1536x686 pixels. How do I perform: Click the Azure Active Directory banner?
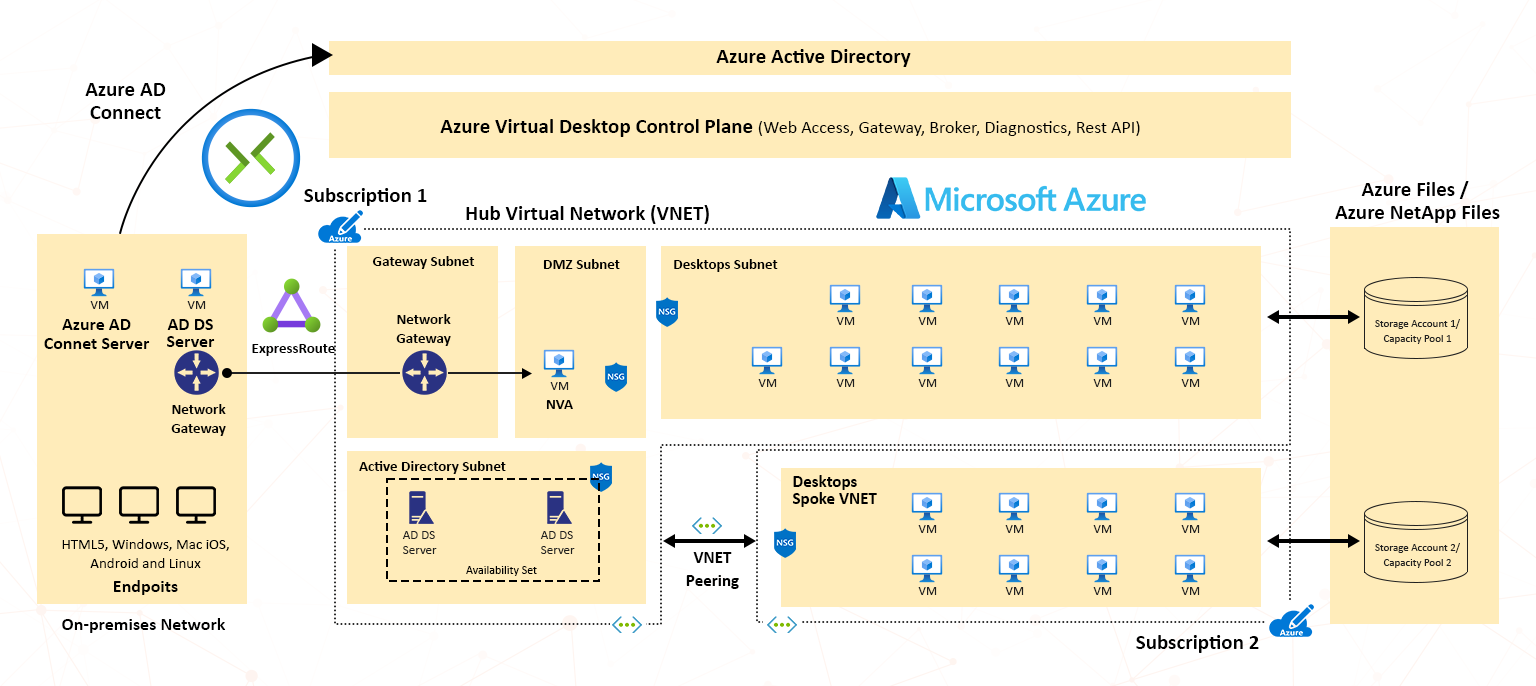(810, 57)
